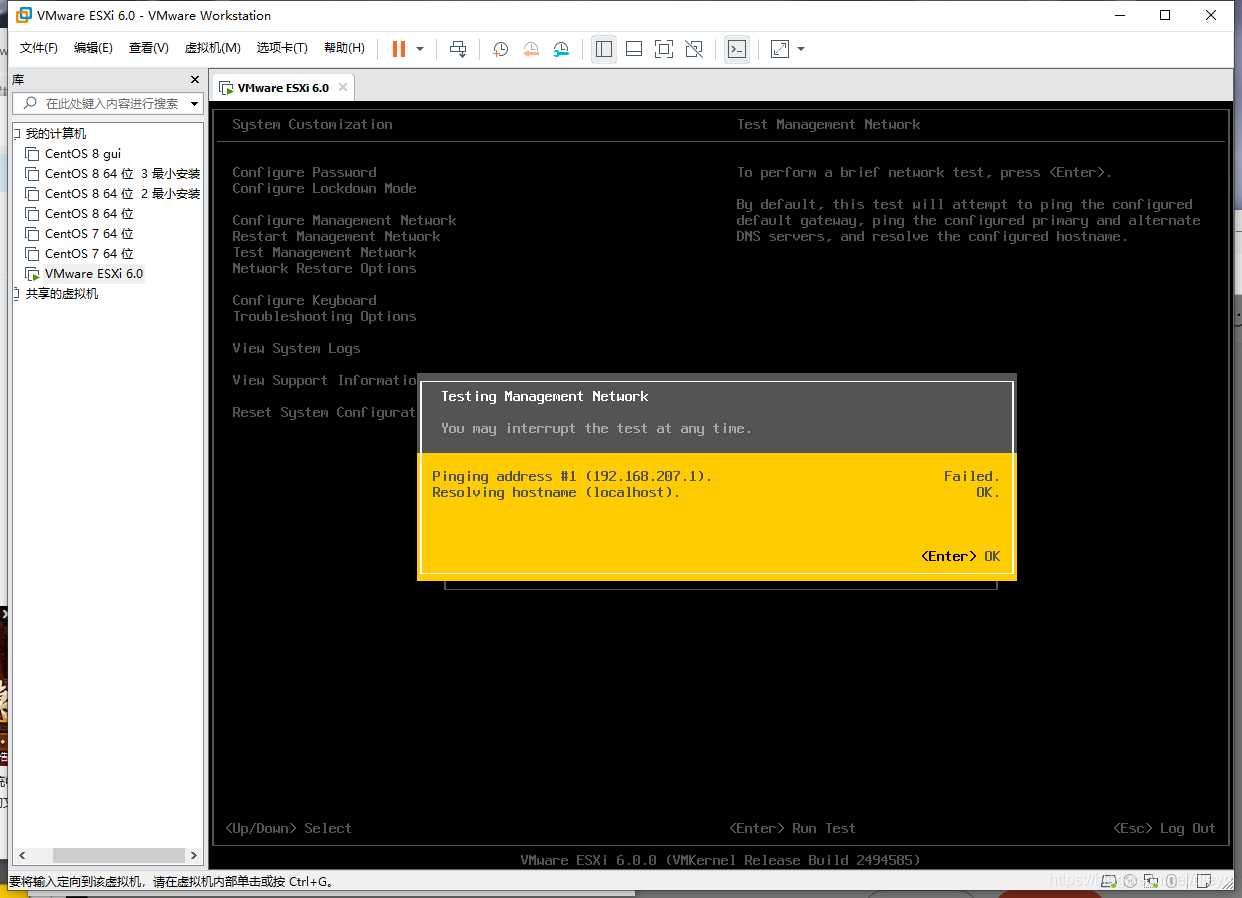Click the Pinging address #1 result line
1242x898 pixels.
click(716, 476)
